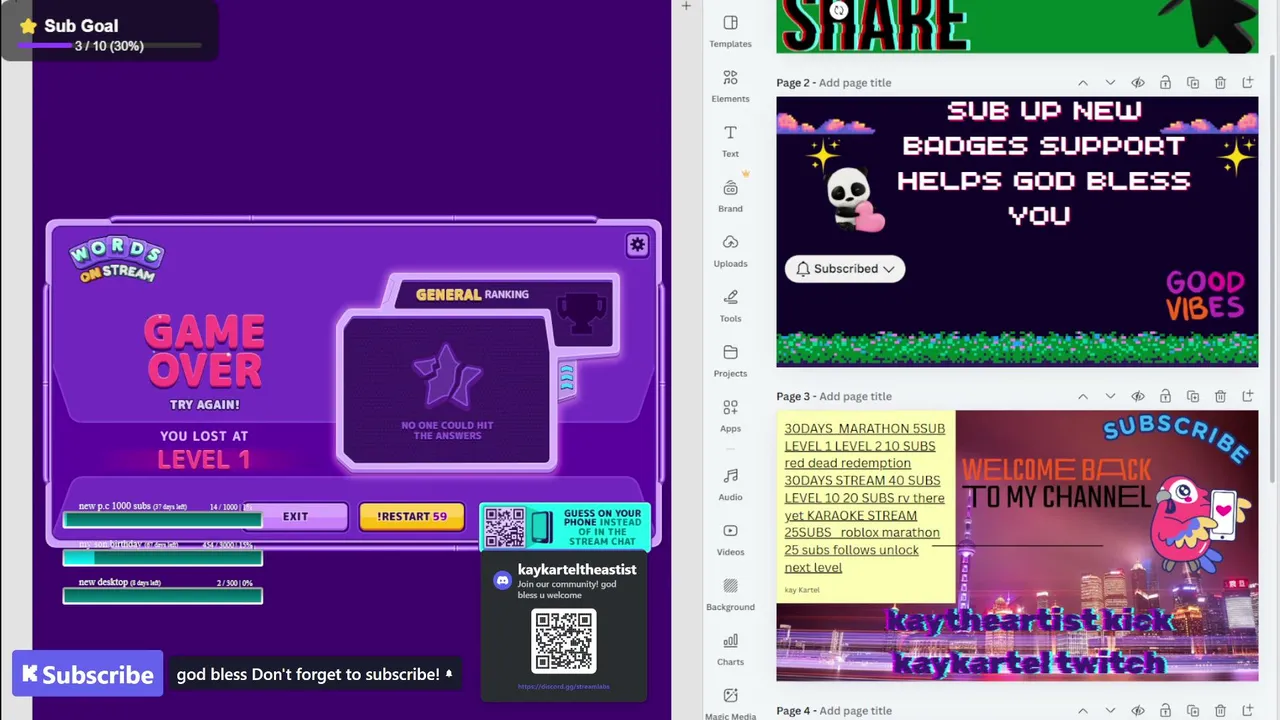The height and width of the screenshot is (720, 1280).
Task: Add a new page after Page 4
Action: click(1248, 711)
